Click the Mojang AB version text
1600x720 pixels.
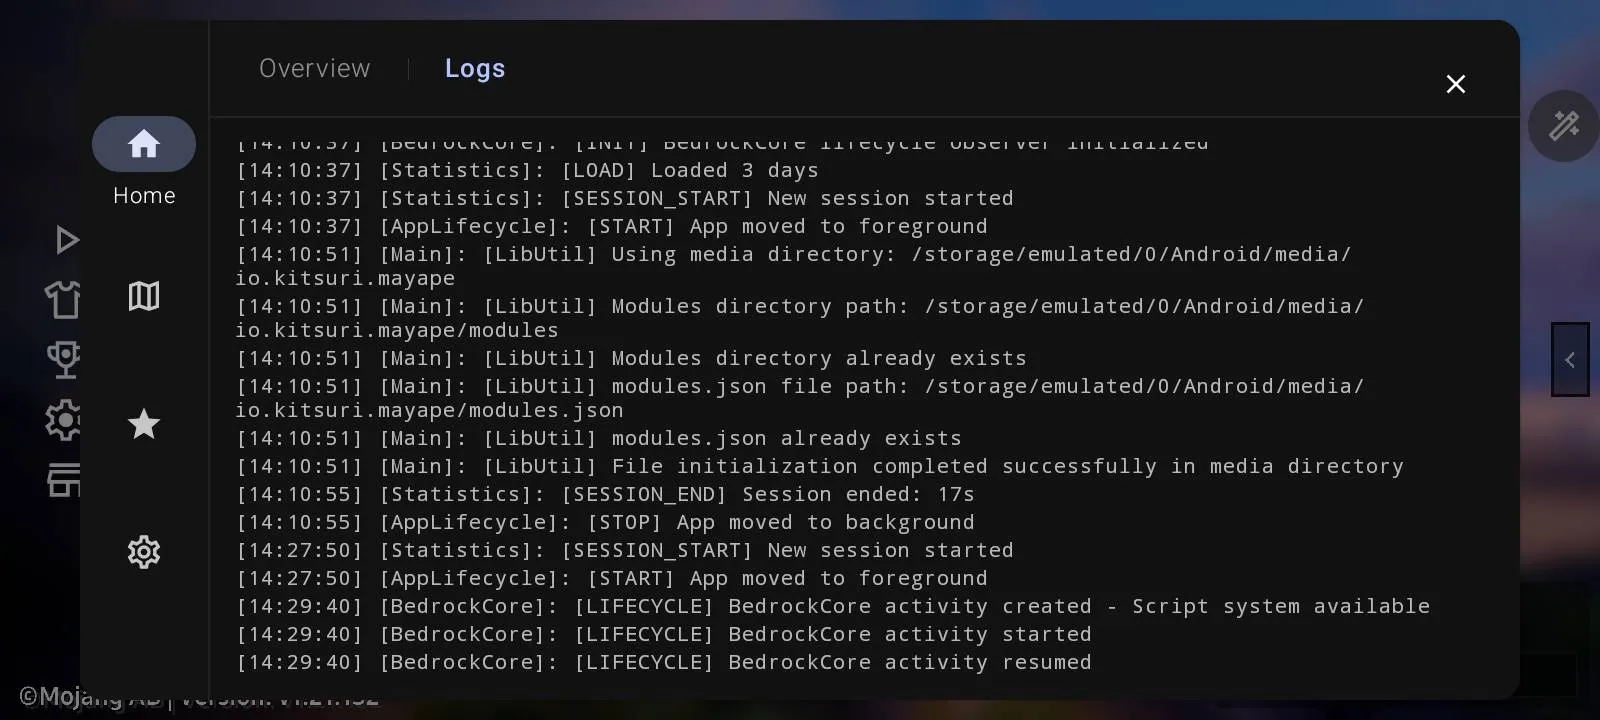click(x=200, y=698)
